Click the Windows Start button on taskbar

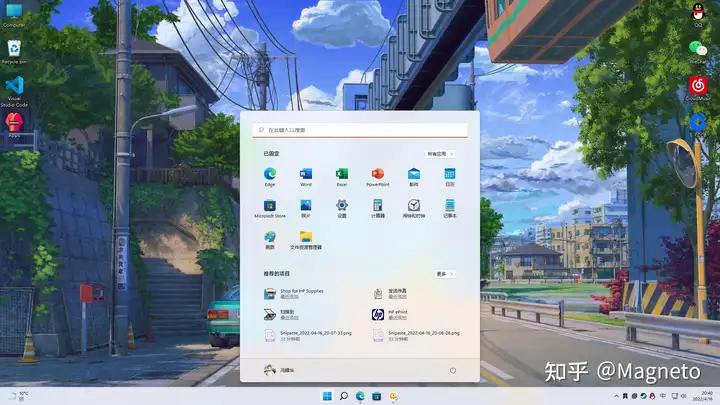[x=326, y=396]
